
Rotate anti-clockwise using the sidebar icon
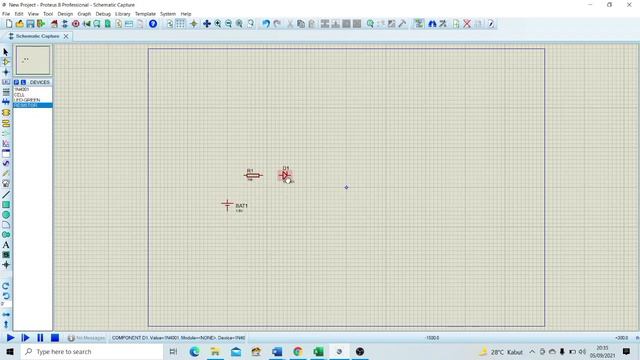6,296
